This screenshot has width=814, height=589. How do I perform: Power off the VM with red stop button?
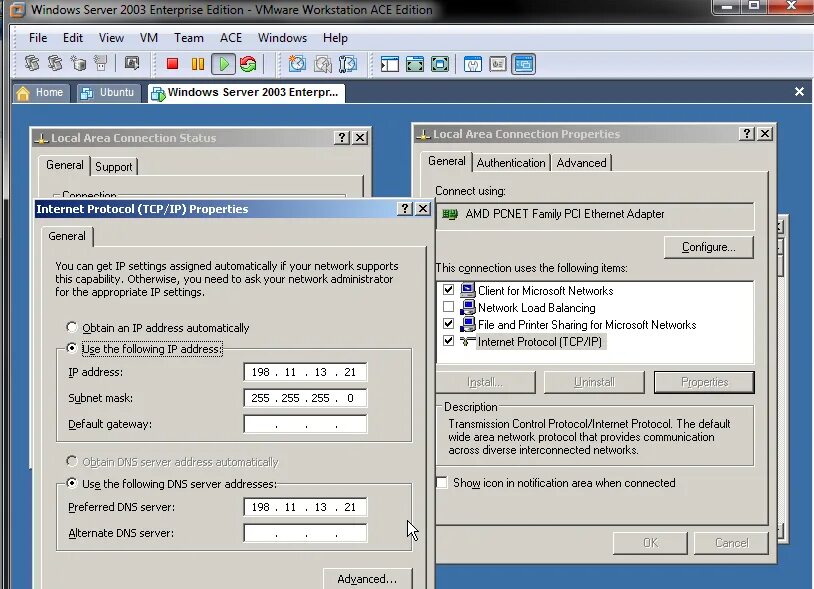[172, 64]
